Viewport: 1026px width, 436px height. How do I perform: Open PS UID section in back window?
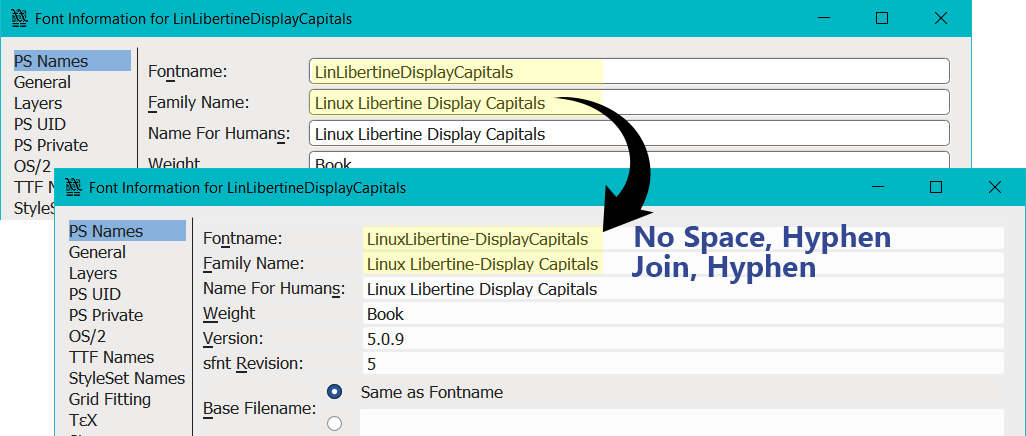[x=40, y=124]
